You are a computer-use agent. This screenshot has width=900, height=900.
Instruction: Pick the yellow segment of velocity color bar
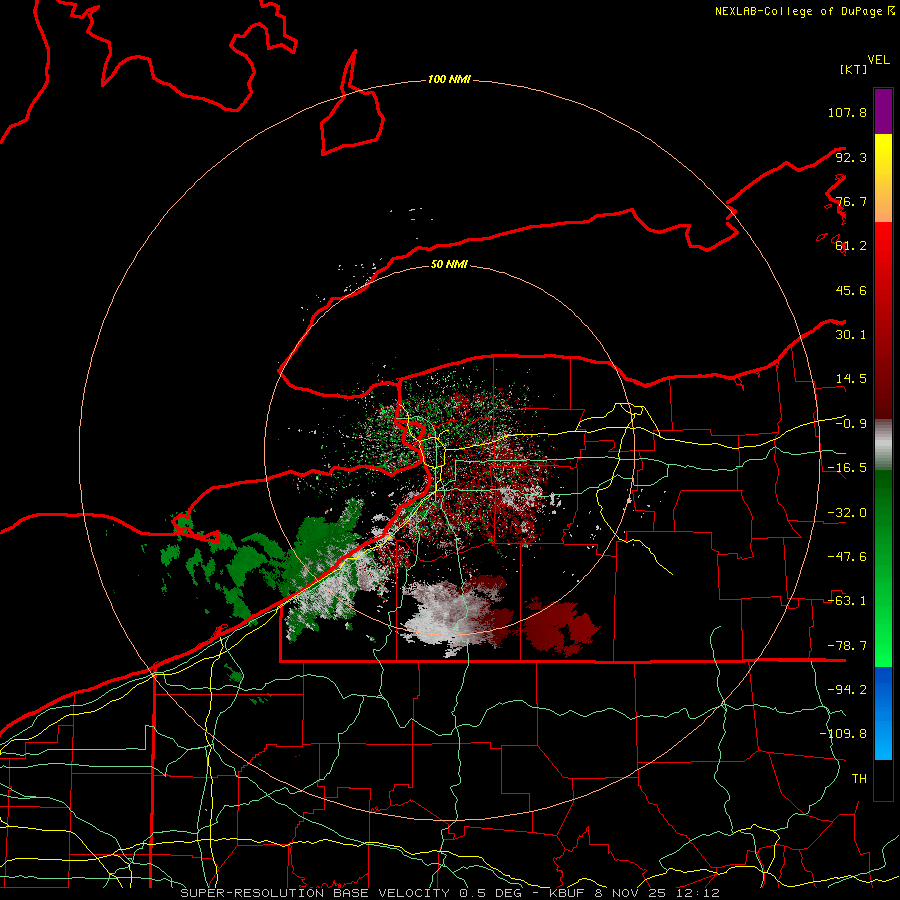pyautogui.click(x=883, y=178)
